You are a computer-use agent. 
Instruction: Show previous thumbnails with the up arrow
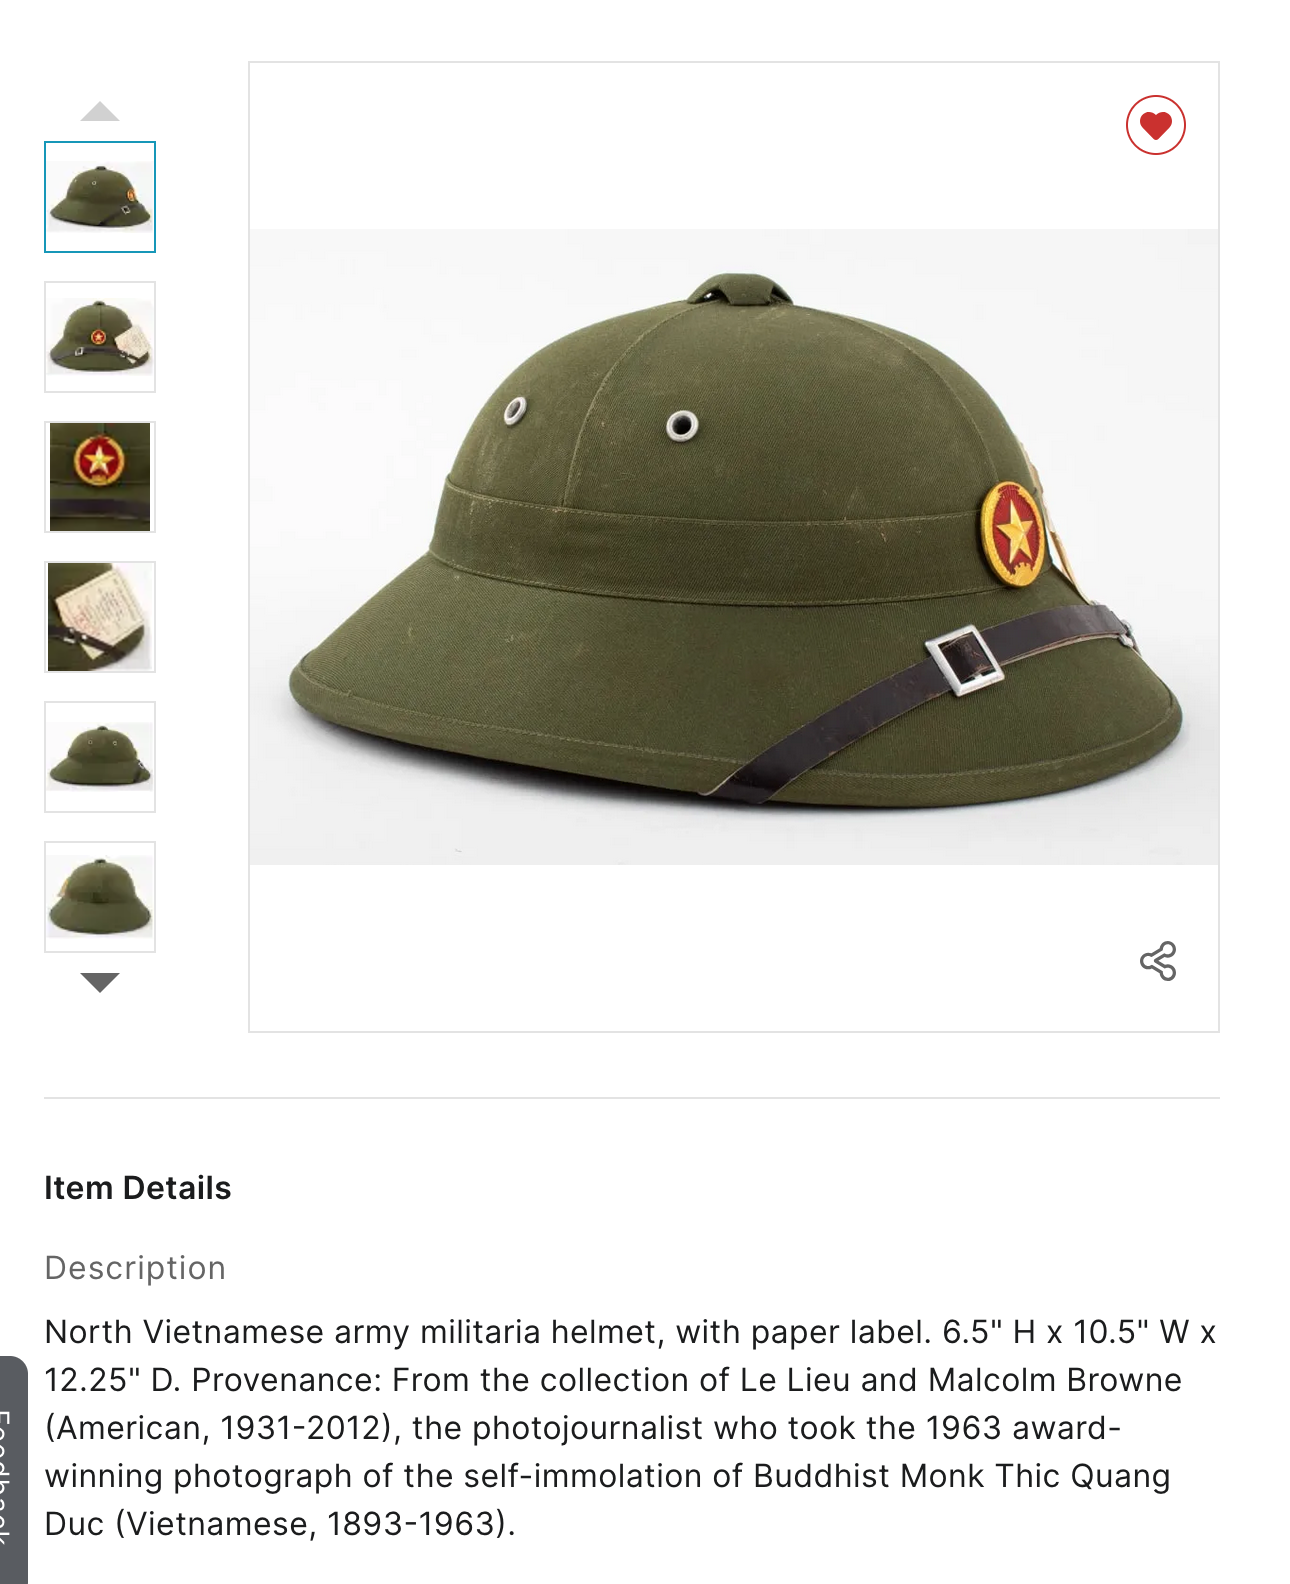coord(100,111)
